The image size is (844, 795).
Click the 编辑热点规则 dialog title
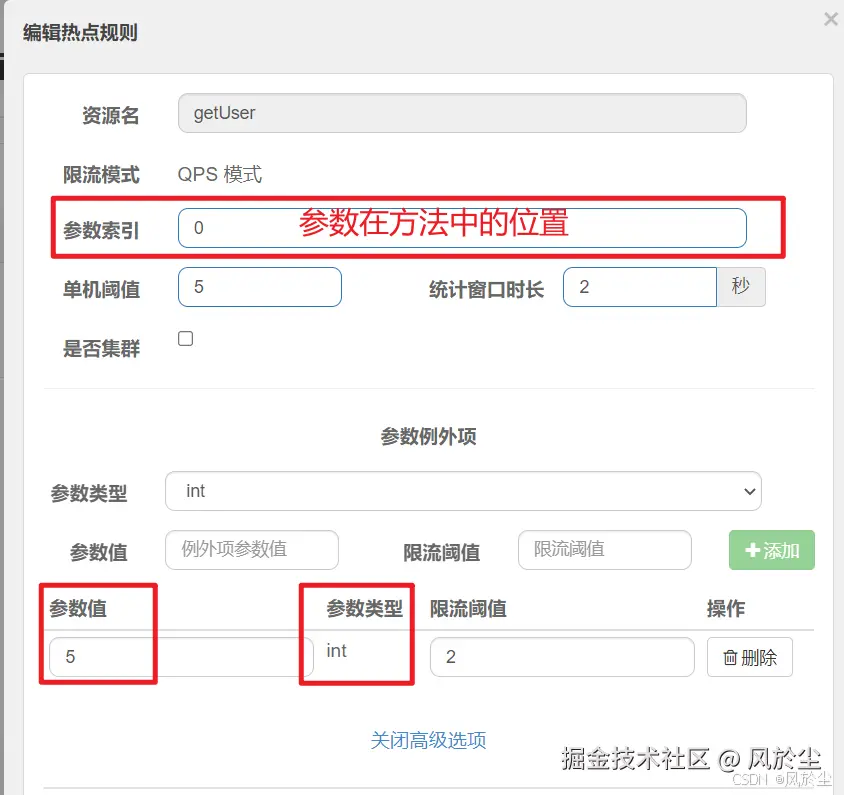point(80,33)
